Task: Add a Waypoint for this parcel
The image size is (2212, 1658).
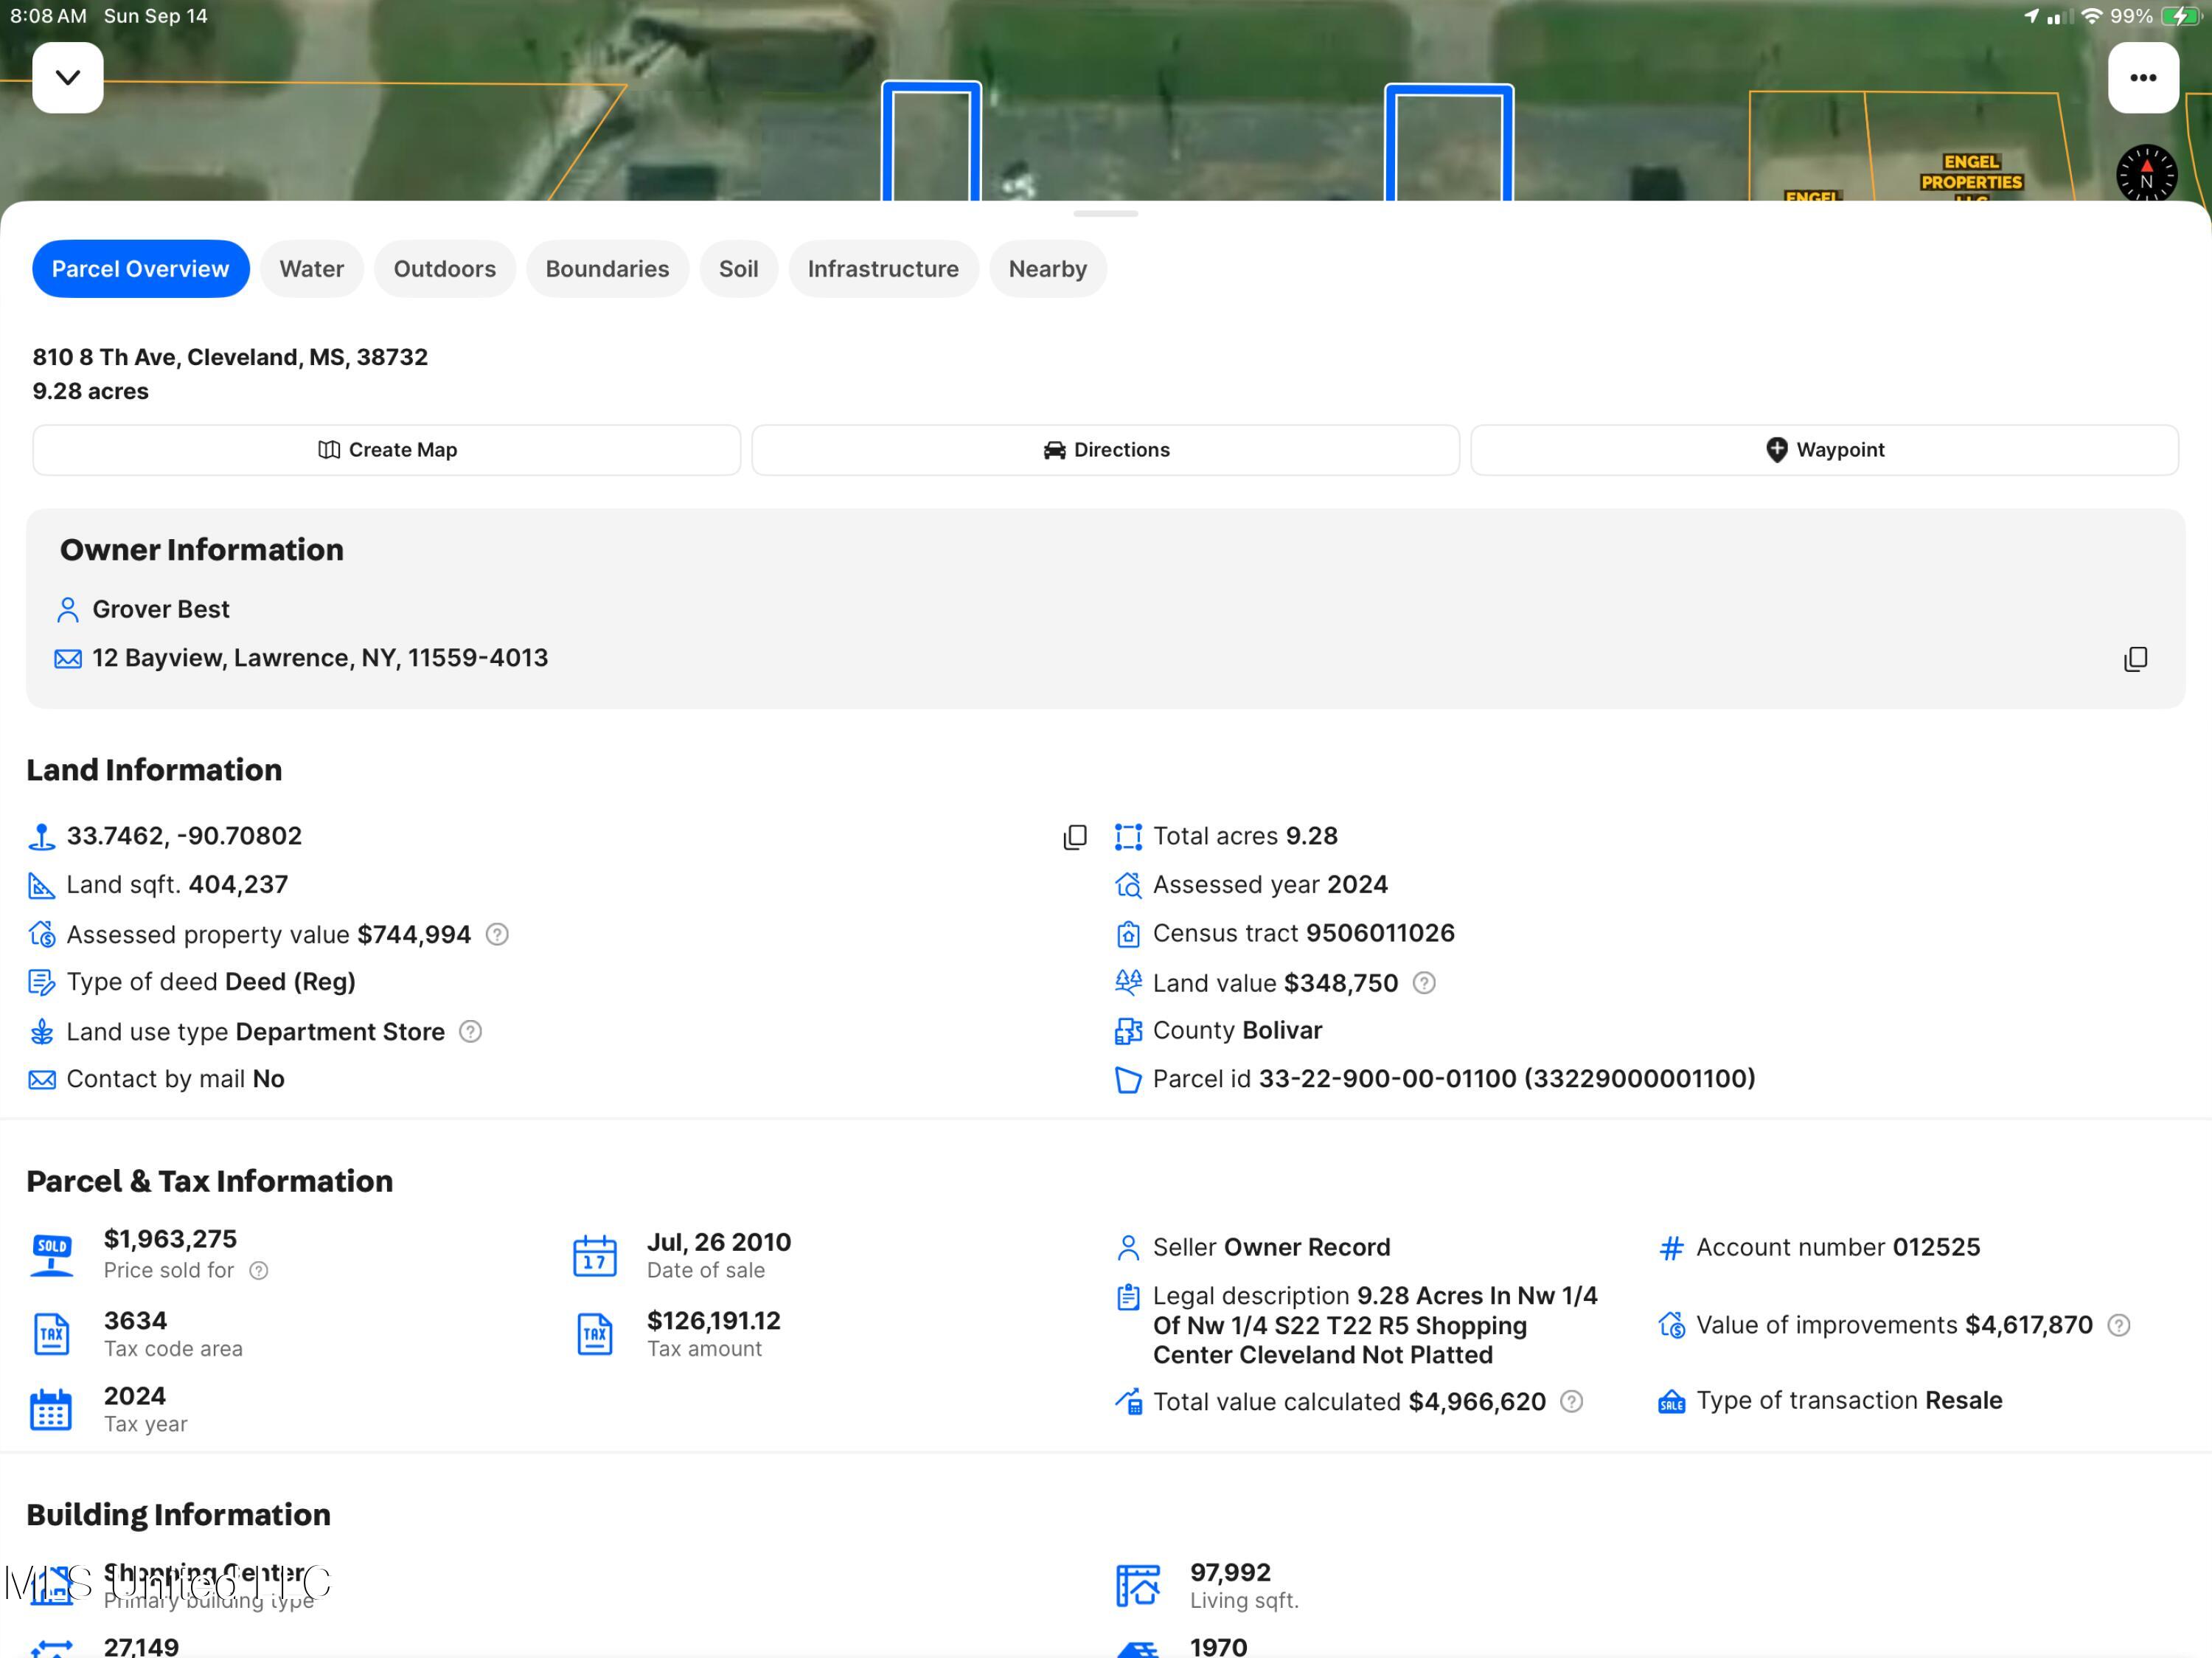Action: (x=1824, y=450)
